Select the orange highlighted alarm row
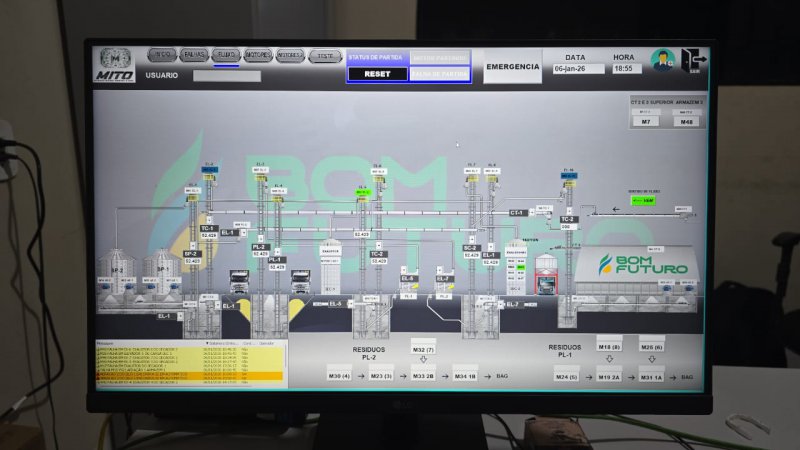 (x=189, y=375)
